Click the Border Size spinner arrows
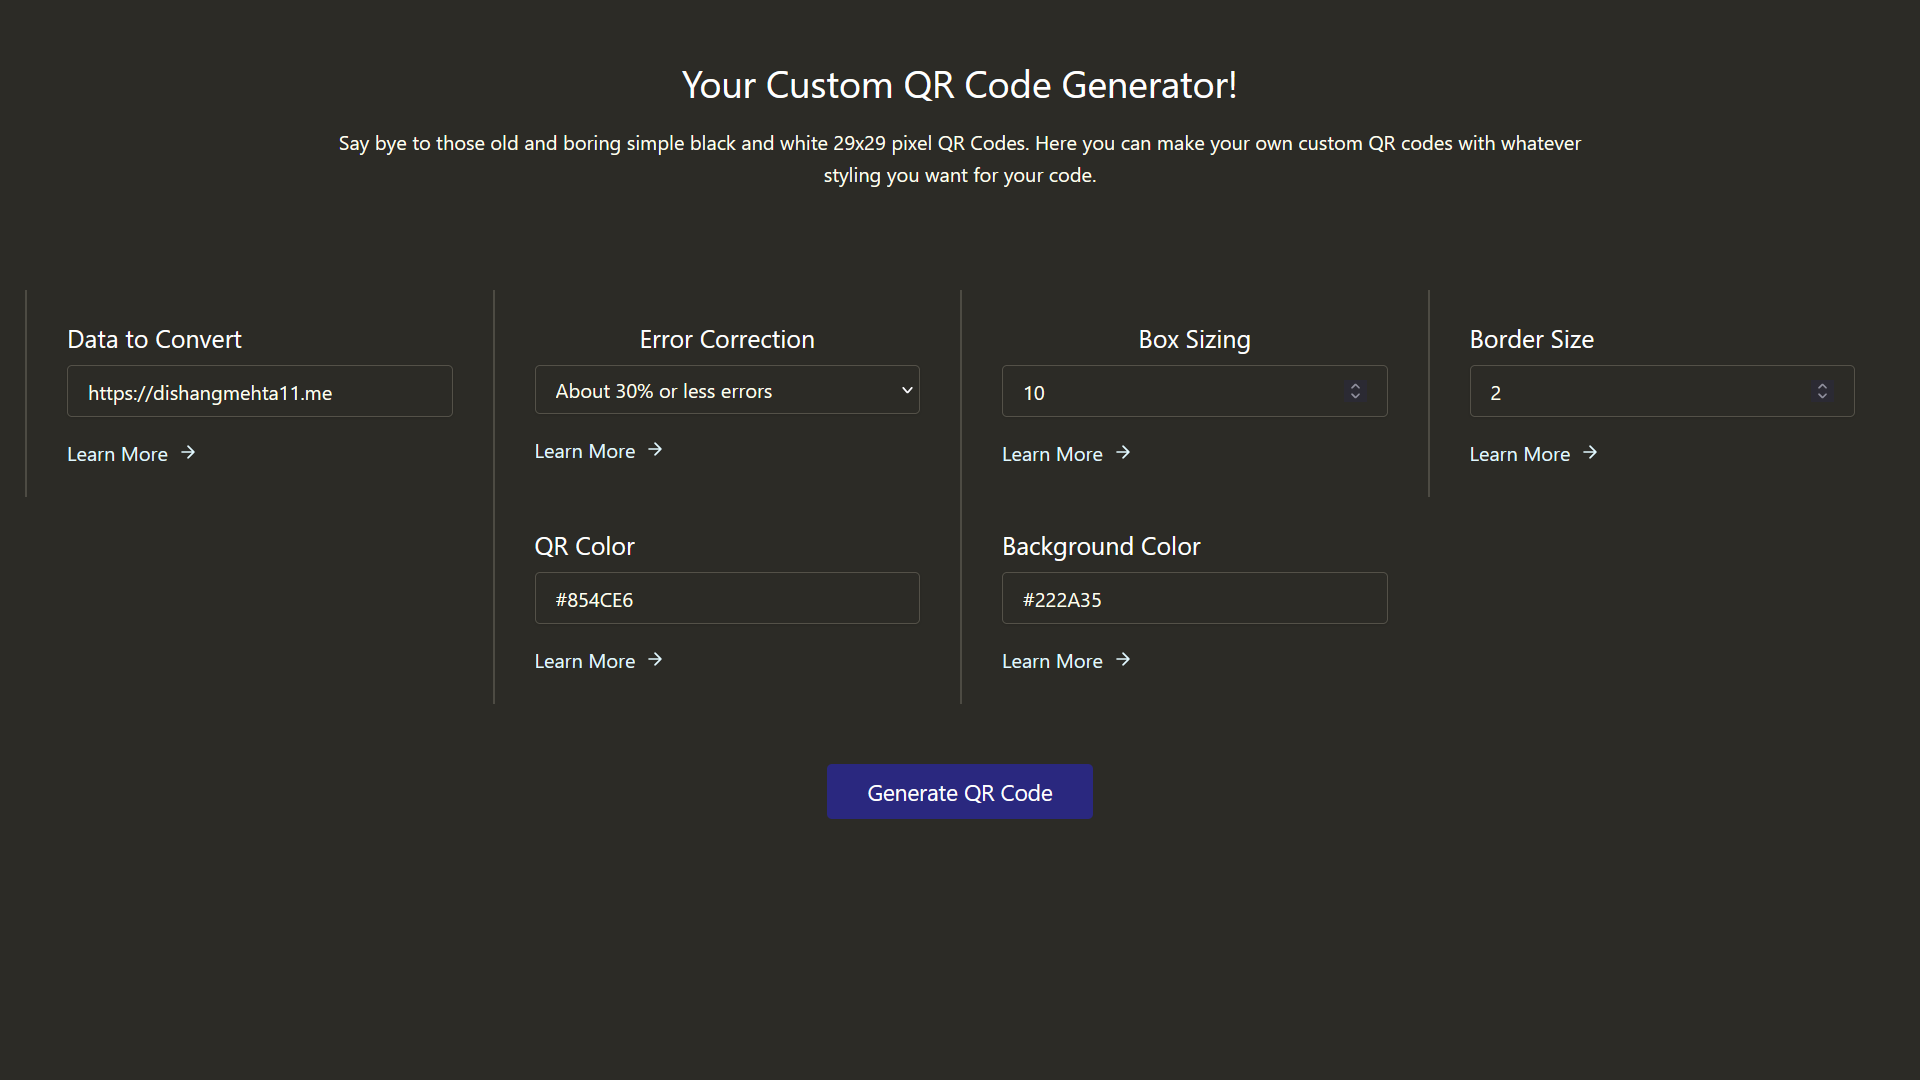The height and width of the screenshot is (1080, 1920). [x=1822, y=391]
